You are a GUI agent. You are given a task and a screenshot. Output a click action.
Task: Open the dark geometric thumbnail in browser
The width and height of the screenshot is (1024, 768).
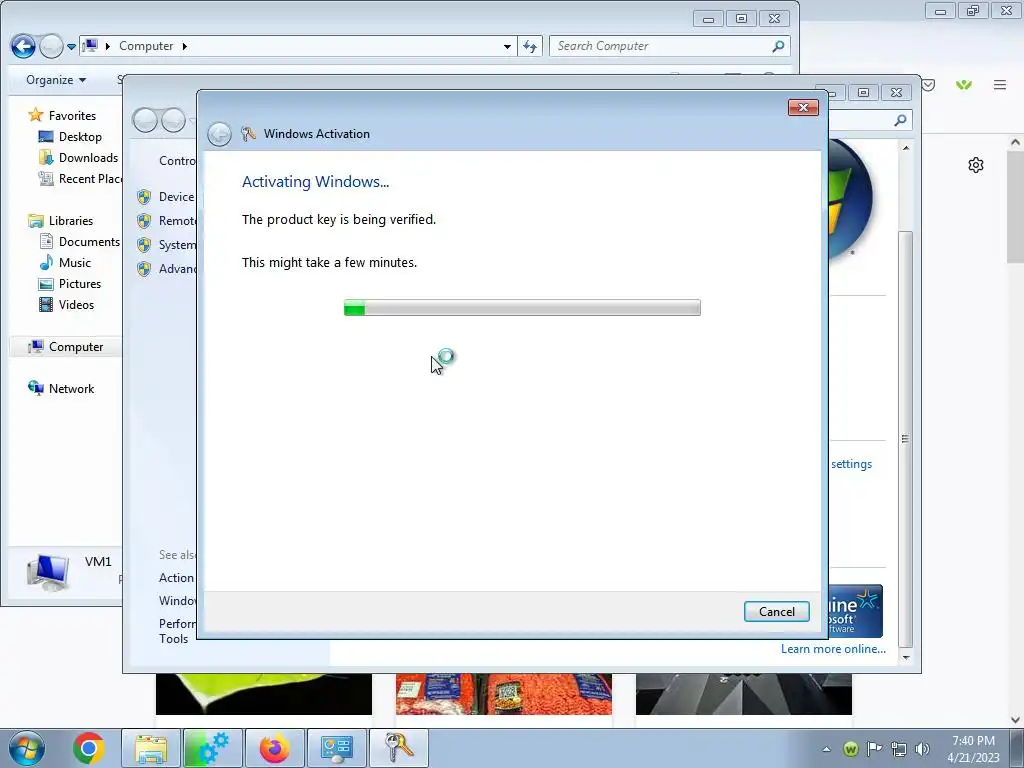coord(744,694)
